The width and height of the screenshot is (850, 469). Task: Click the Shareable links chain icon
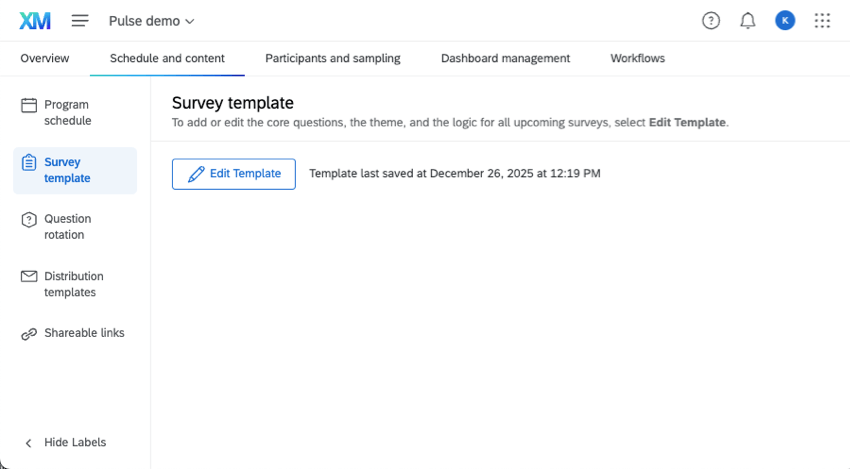pos(29,334)
